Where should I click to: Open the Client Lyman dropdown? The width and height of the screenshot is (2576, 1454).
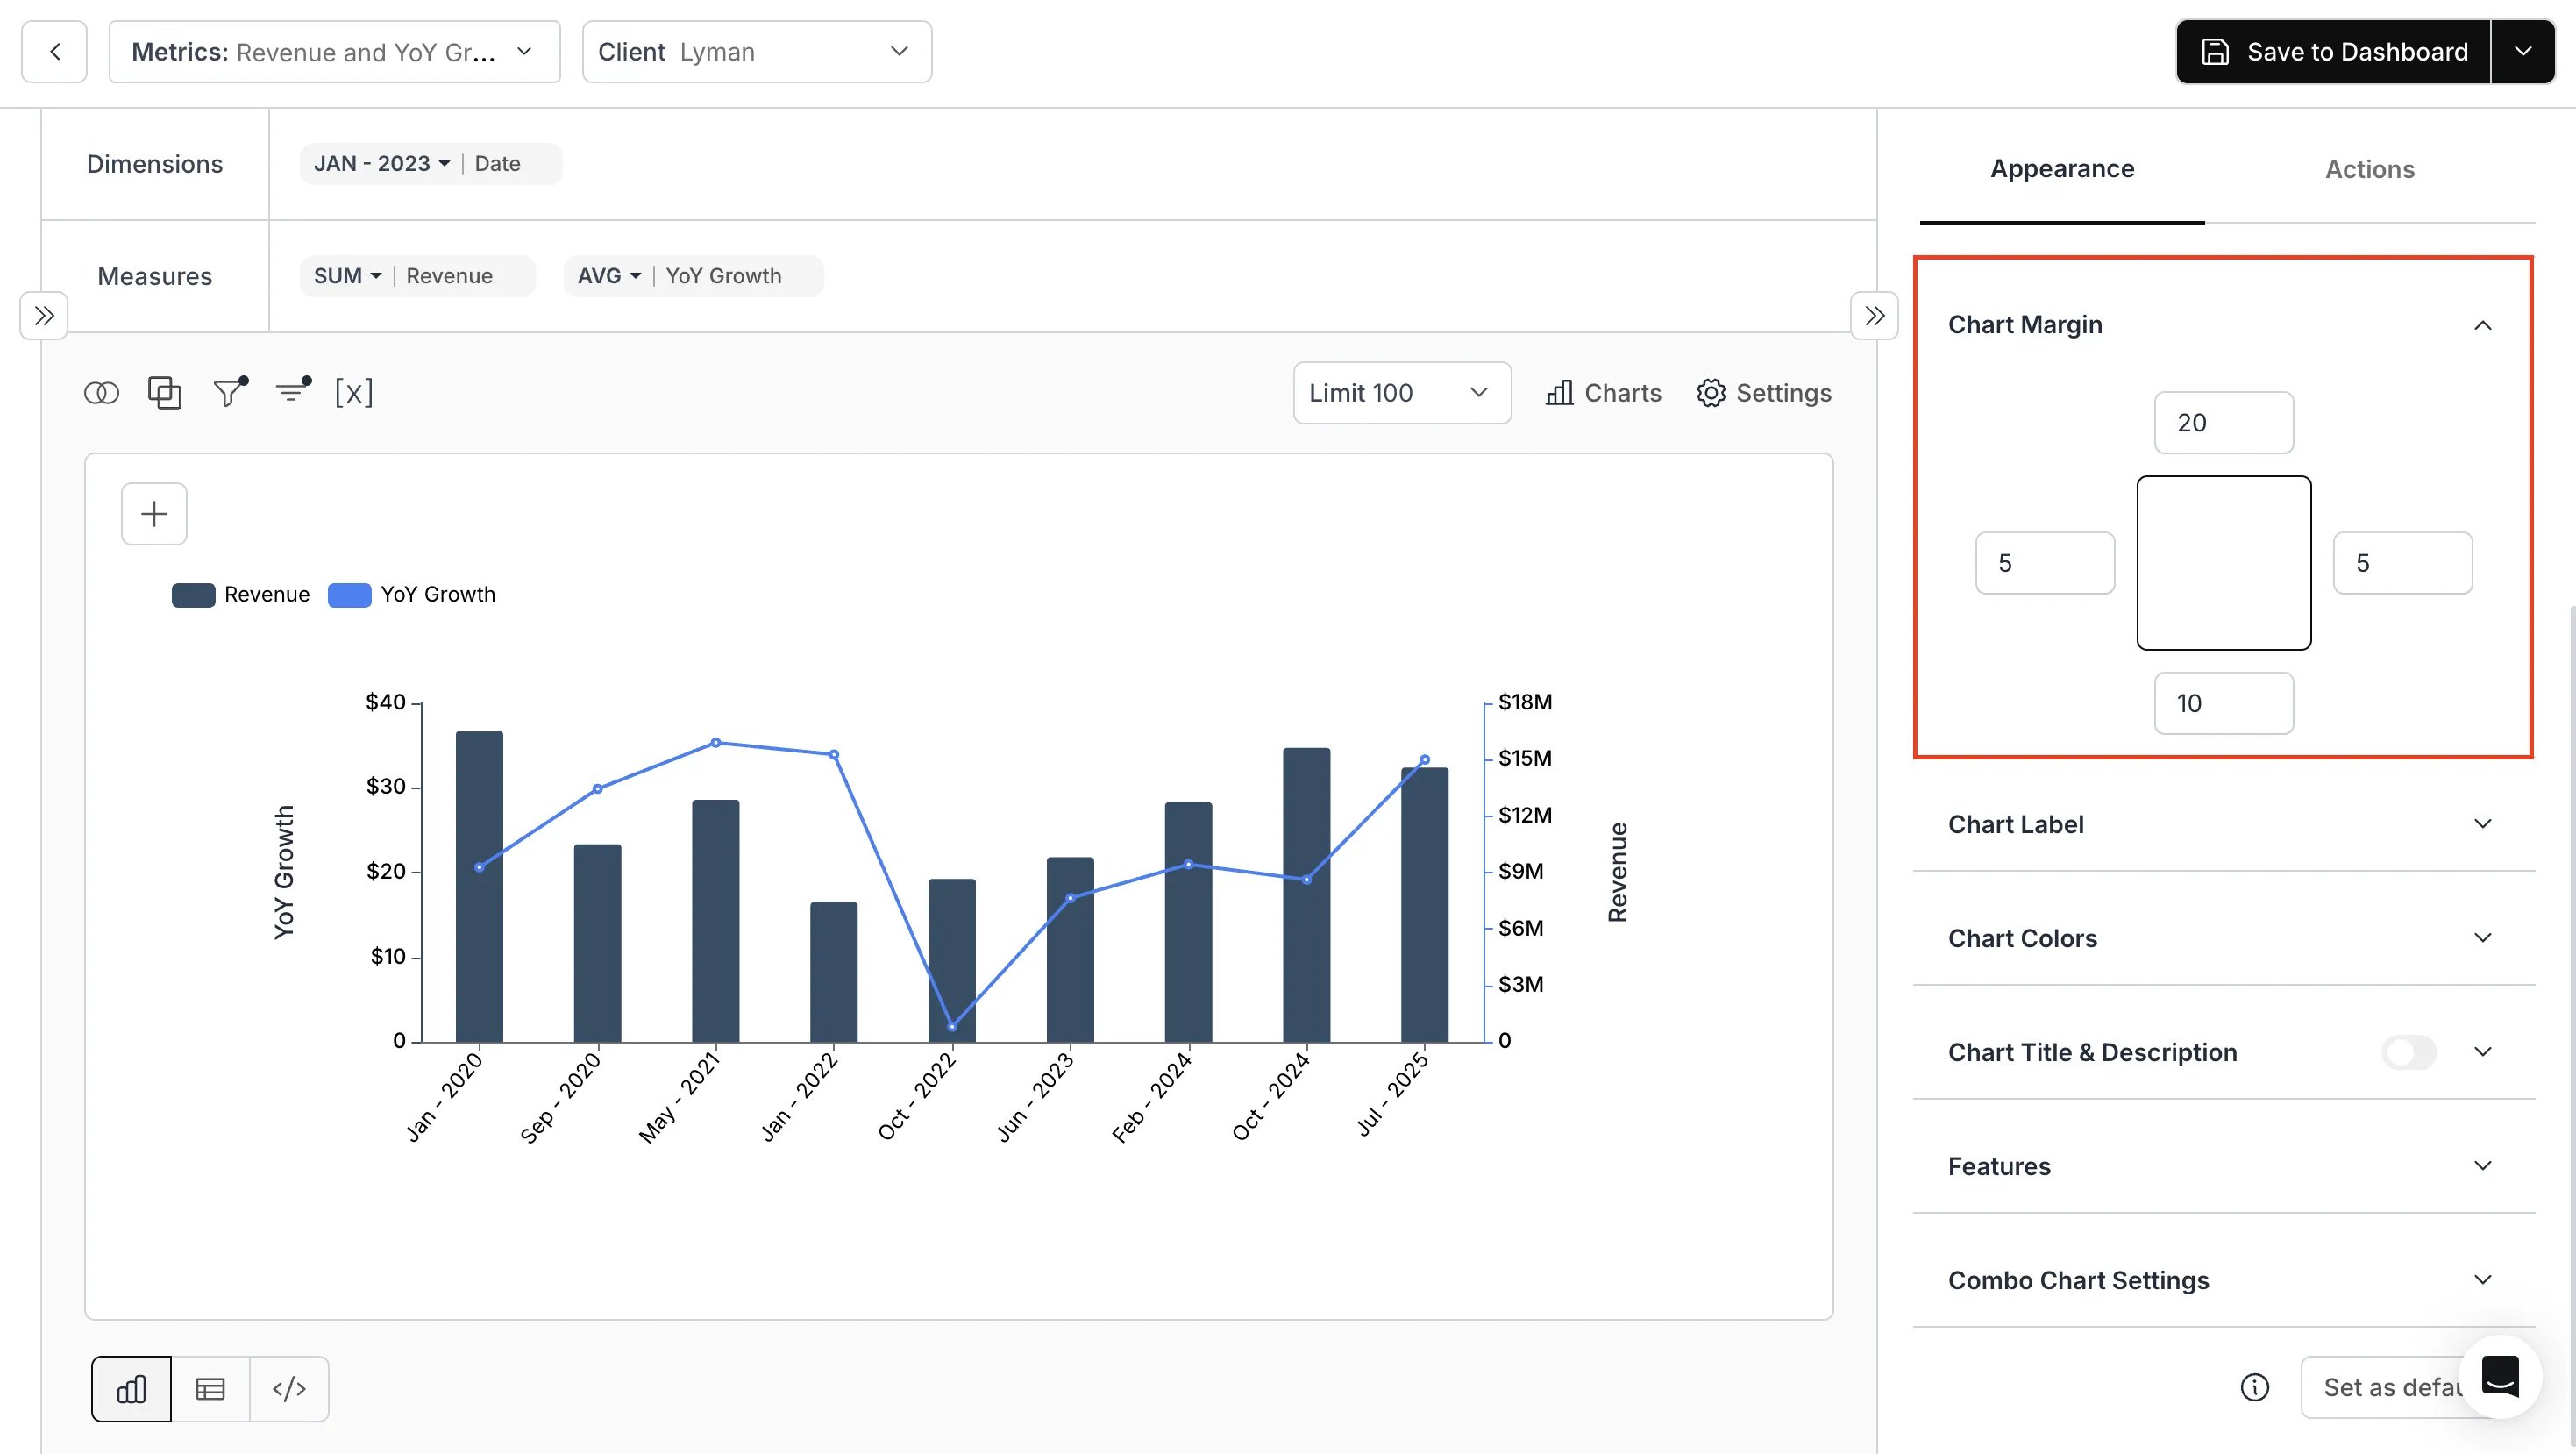pos(757,52)
